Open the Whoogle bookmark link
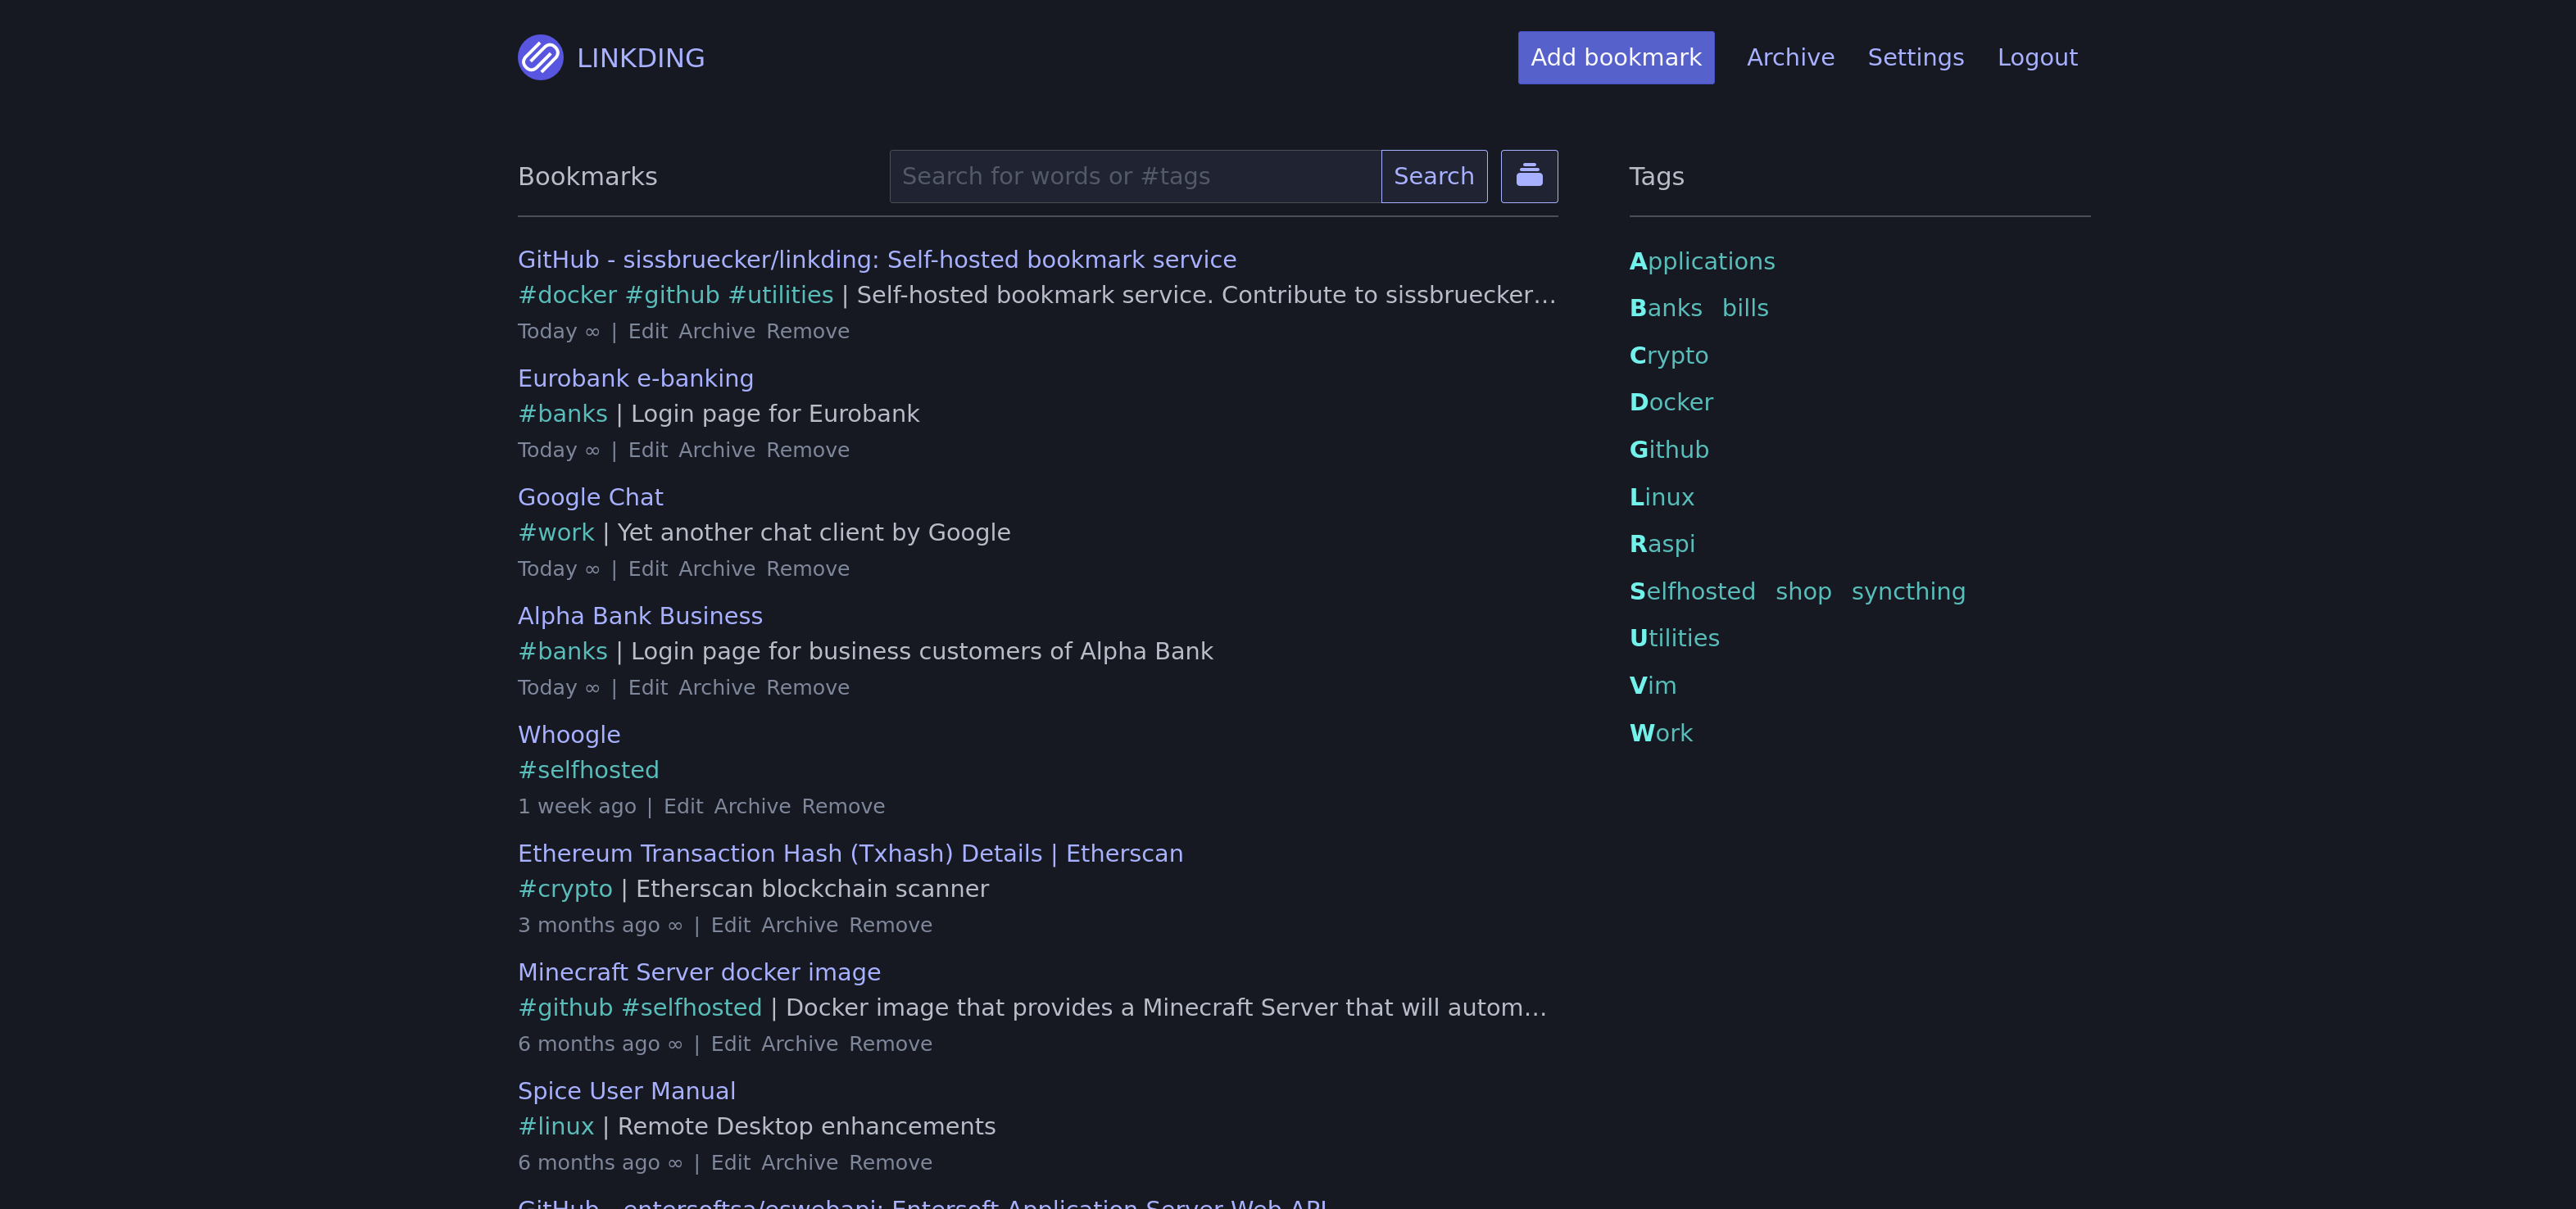The width and height of the screenshot is (2576, 1209). [x=569, y=734]
